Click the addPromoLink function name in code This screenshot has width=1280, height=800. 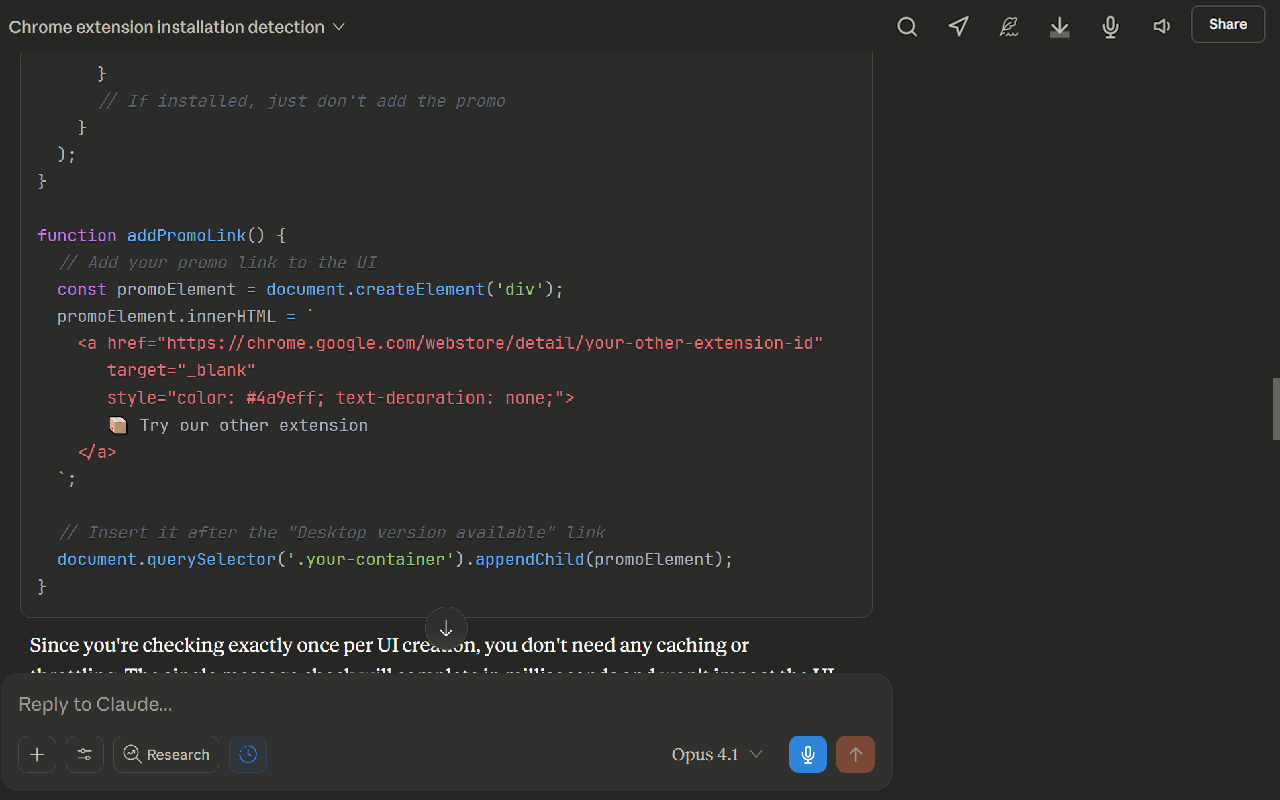click(x=186, y=236)
